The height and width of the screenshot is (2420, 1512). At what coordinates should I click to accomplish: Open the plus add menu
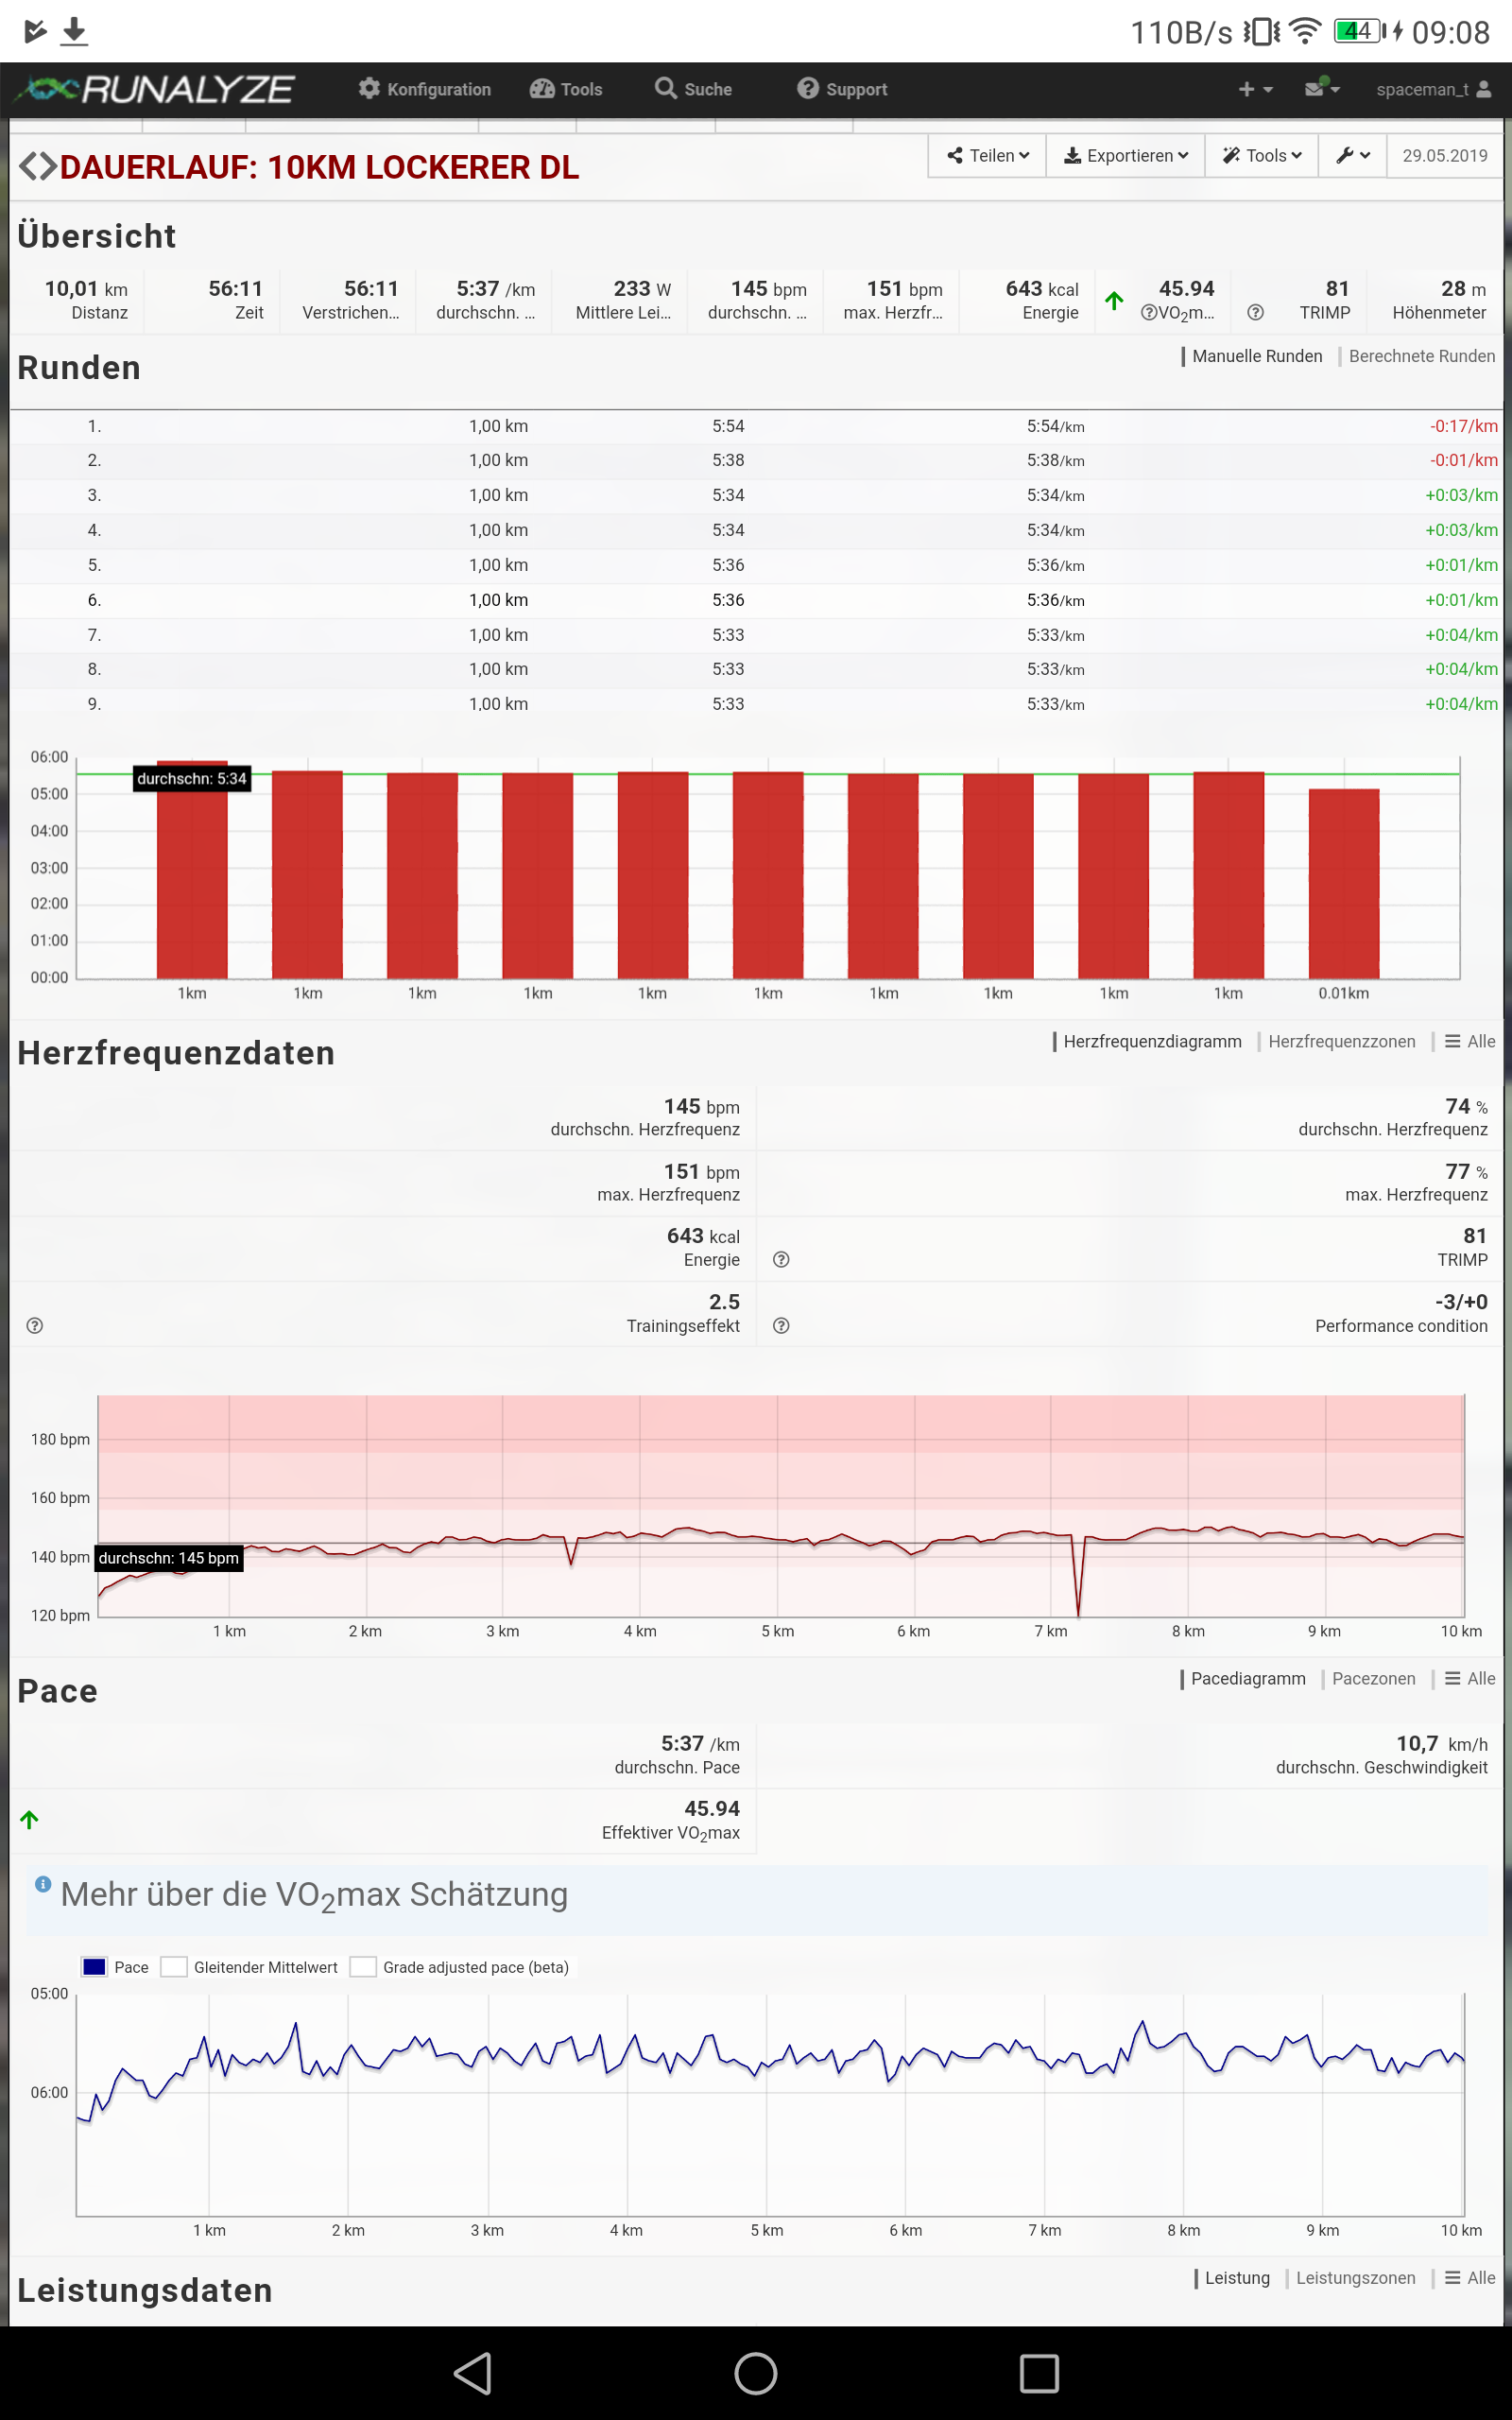[x=1254, y=90]
